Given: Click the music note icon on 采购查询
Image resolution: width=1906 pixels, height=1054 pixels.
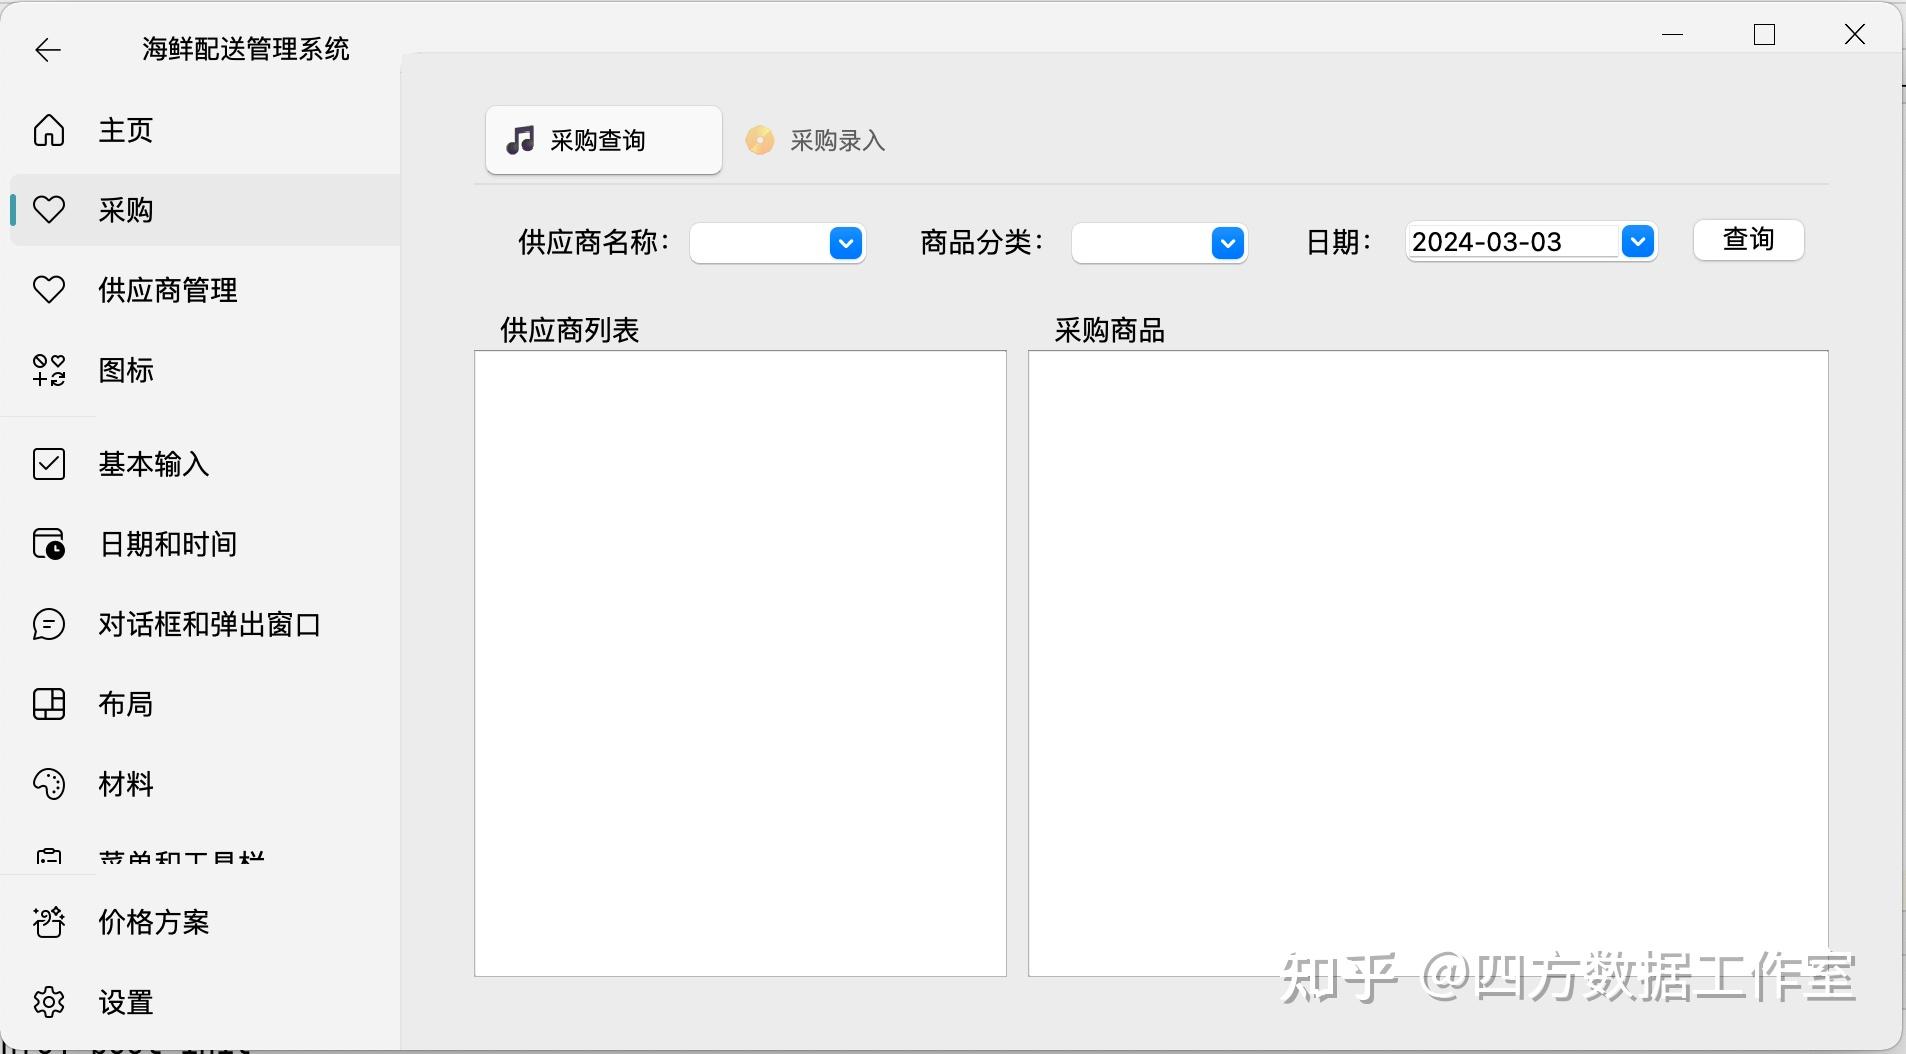Looking at the screenshot, I should pos(519,141).
